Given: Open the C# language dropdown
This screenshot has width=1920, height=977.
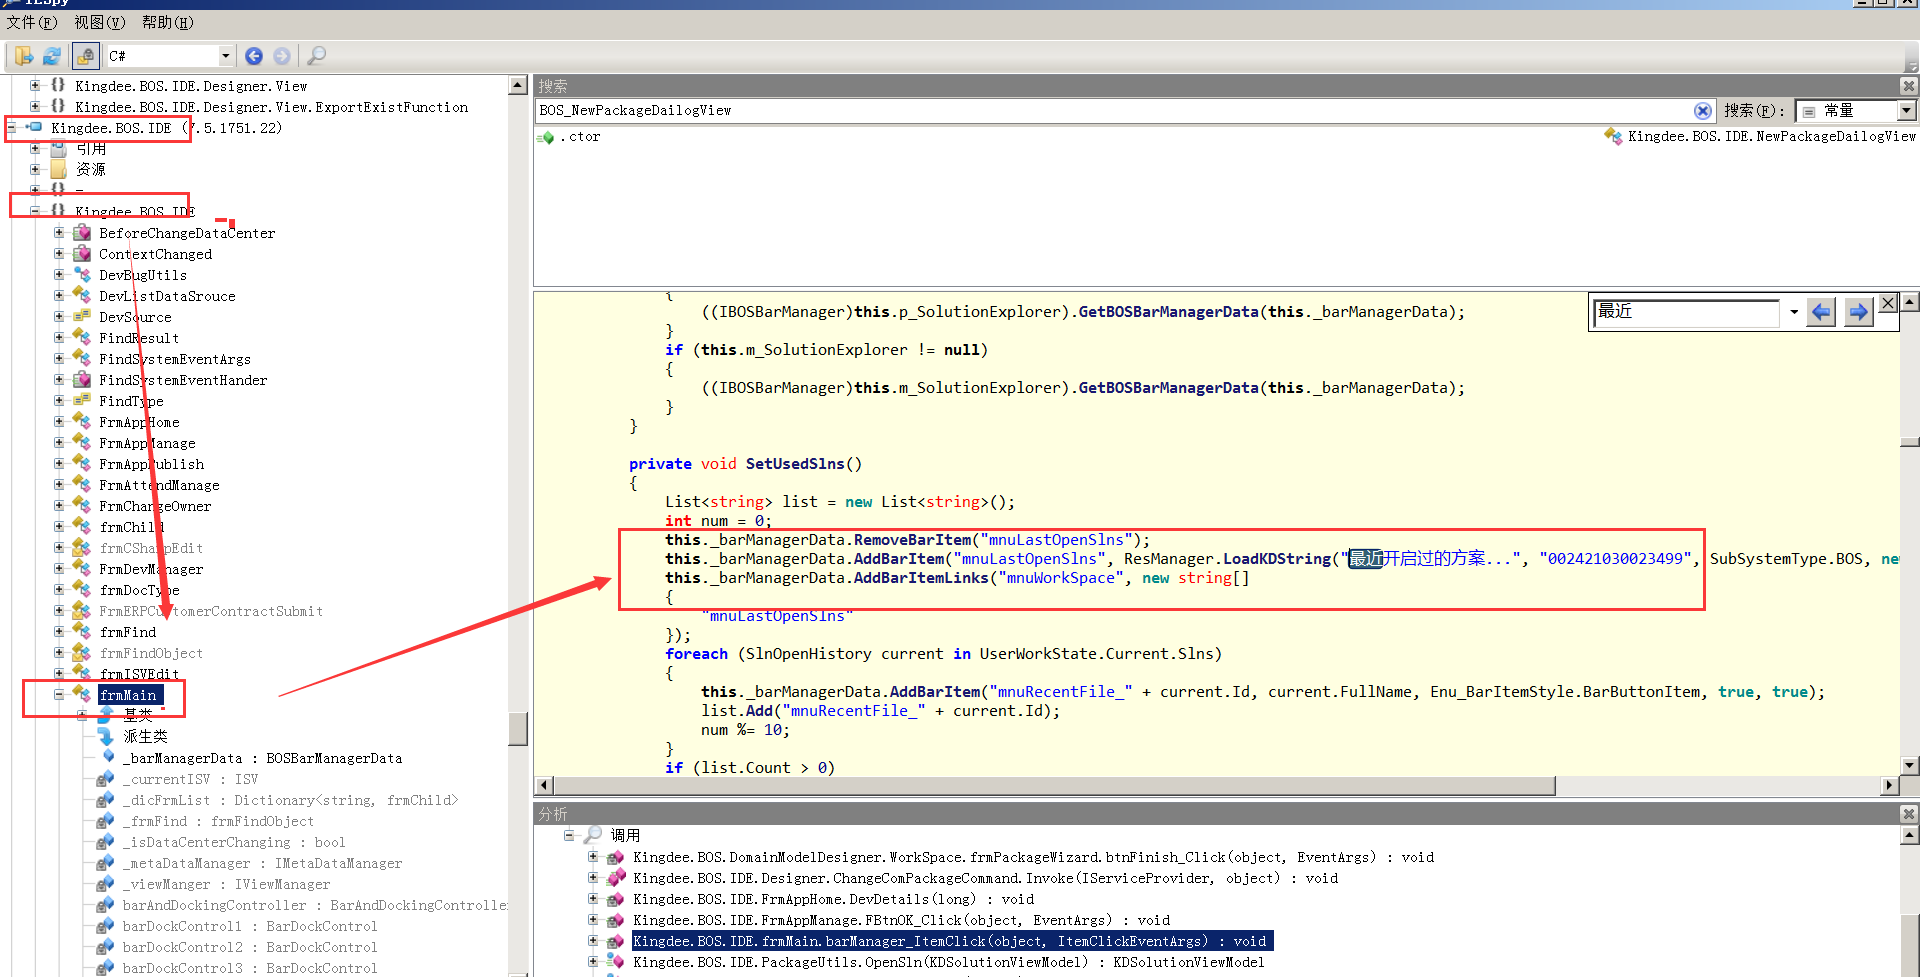Looking at the screenshot, I should point(226,56).
